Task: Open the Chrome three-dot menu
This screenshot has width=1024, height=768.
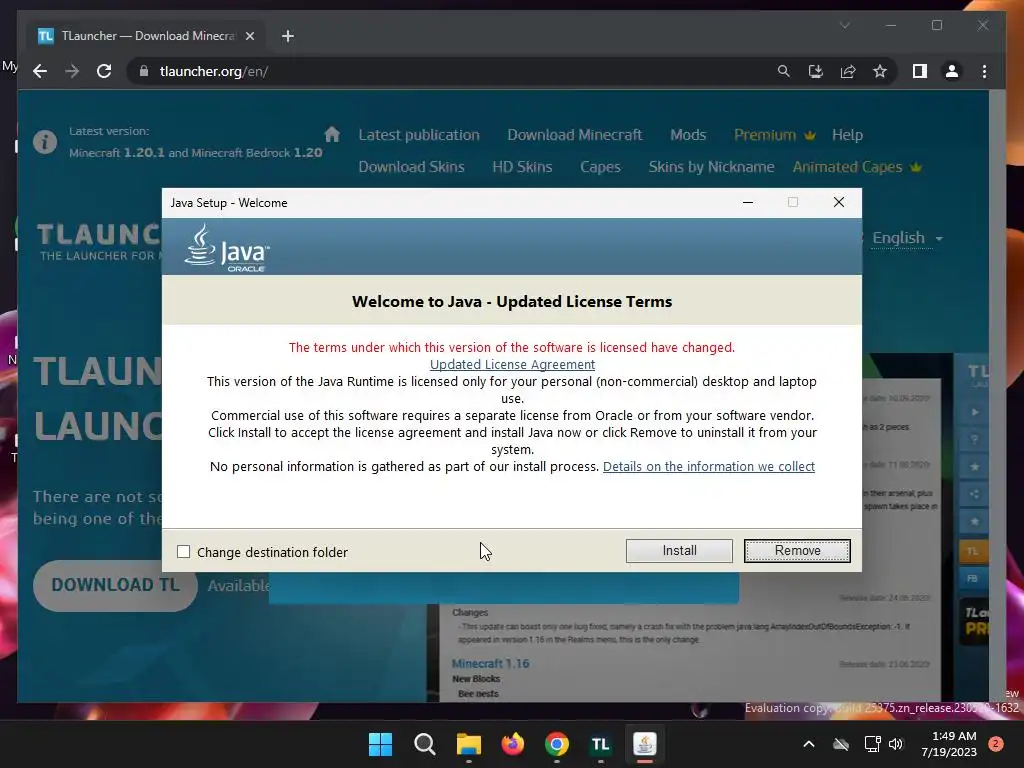Action: 984,71
